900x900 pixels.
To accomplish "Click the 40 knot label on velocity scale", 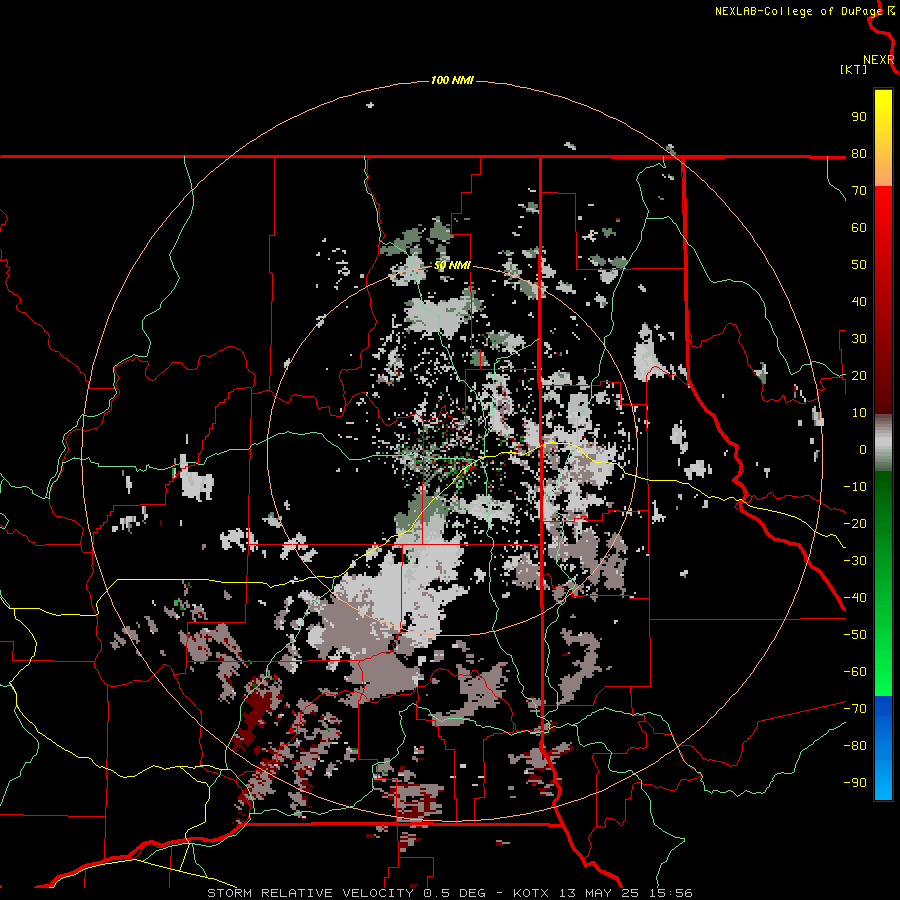I will tap(859, 302).
